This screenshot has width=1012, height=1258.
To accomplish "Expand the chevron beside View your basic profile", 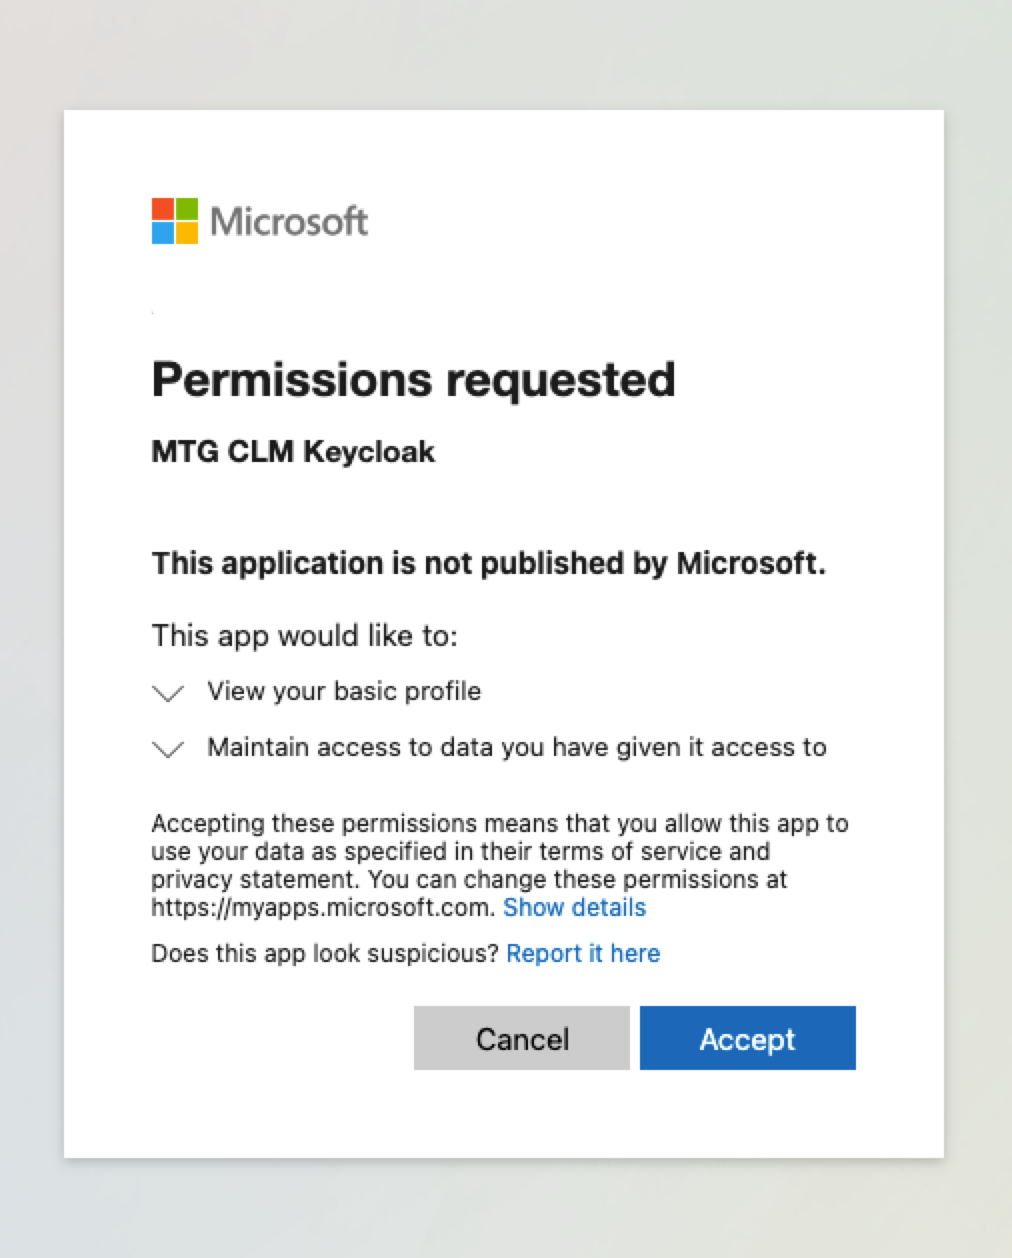I will pyautogui.click(x=168, y=693).
